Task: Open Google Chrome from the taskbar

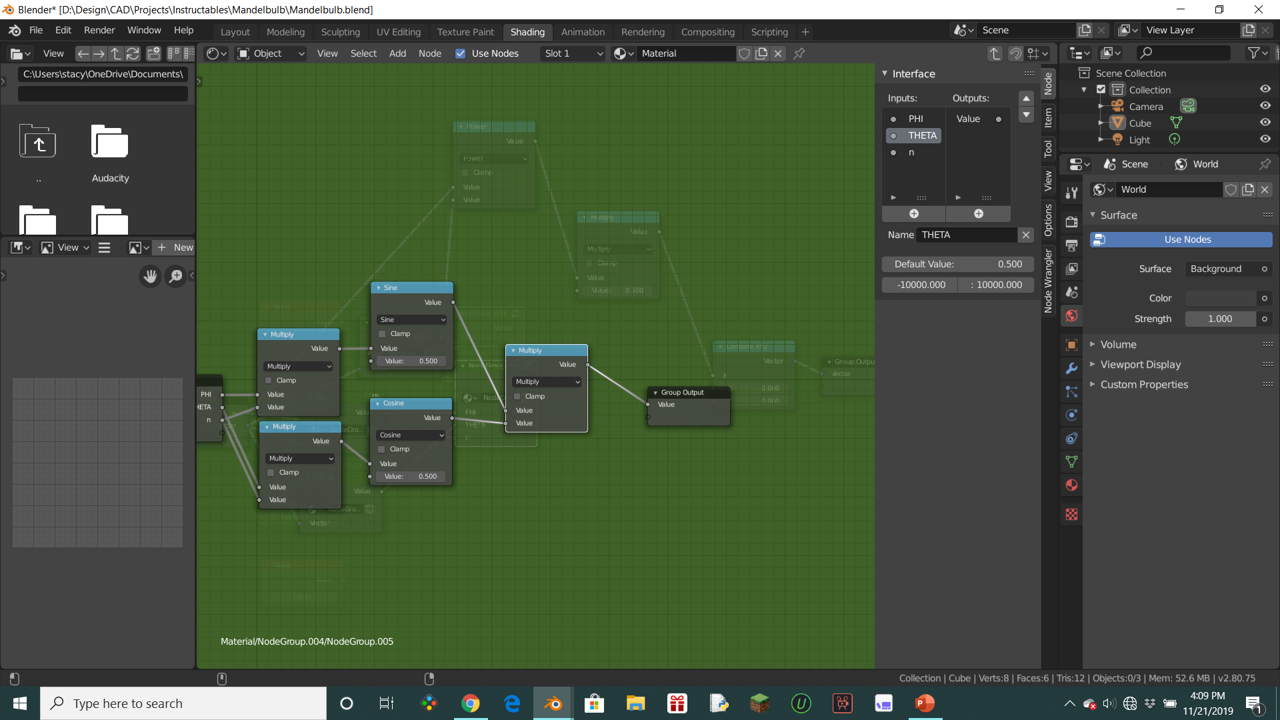Action: click(x=470, y=704)
